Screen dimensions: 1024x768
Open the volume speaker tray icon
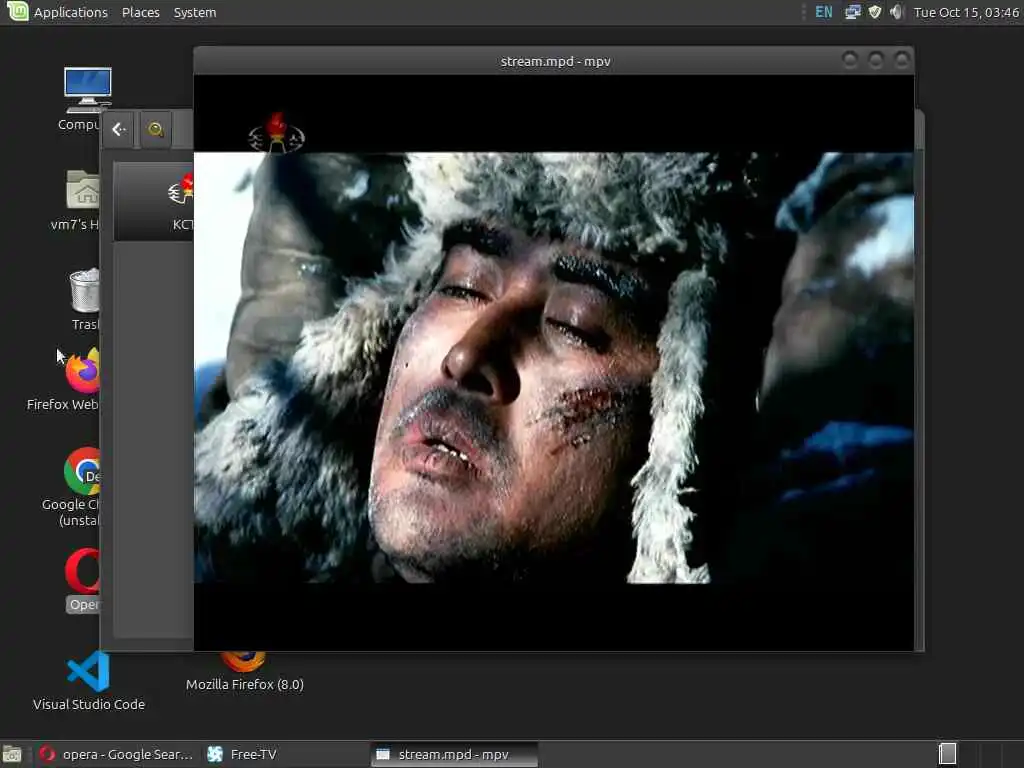point(897,12)
